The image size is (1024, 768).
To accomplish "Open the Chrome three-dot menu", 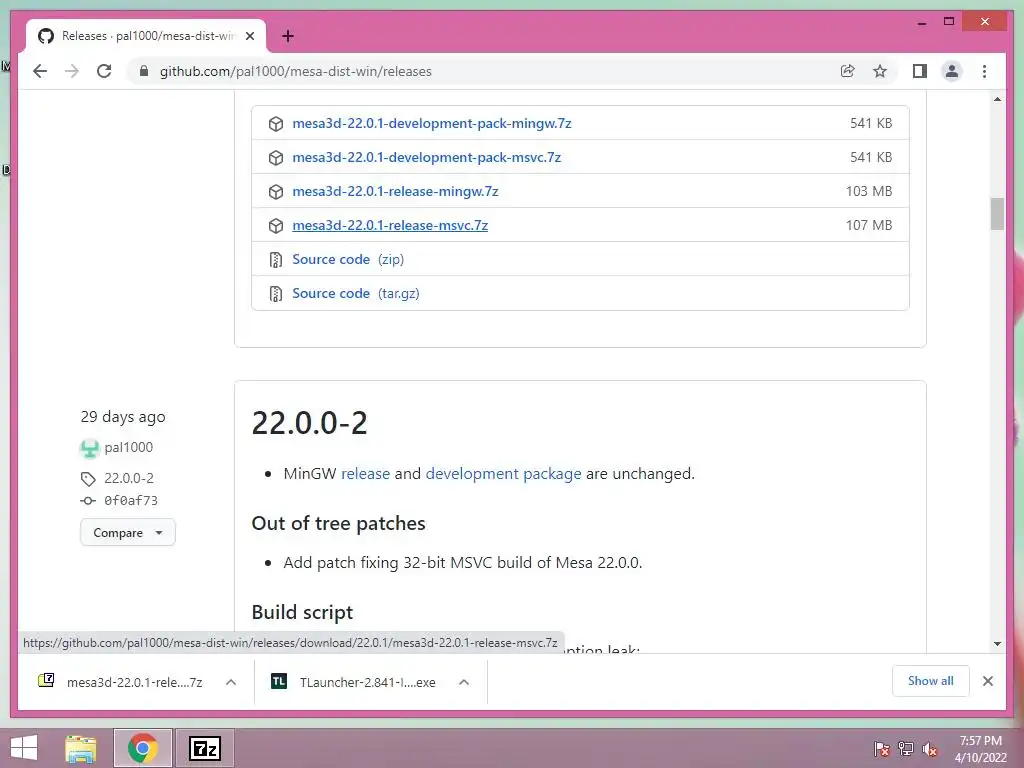I will click(x=984, y=71).
